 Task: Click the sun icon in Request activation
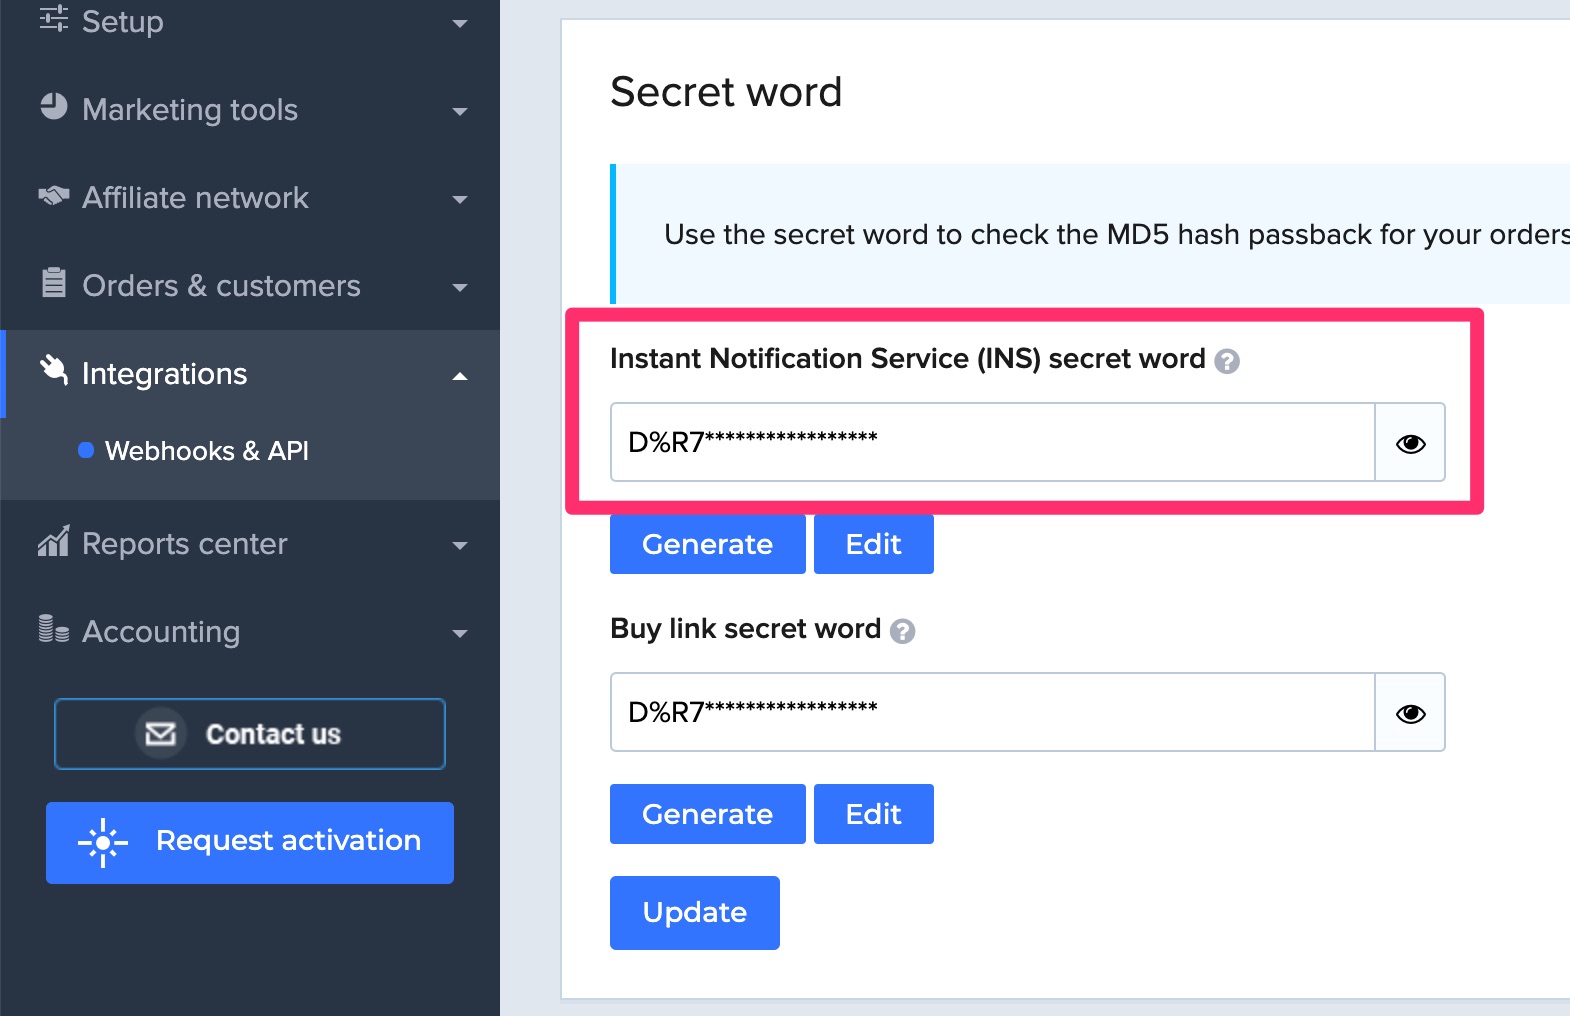103,843
